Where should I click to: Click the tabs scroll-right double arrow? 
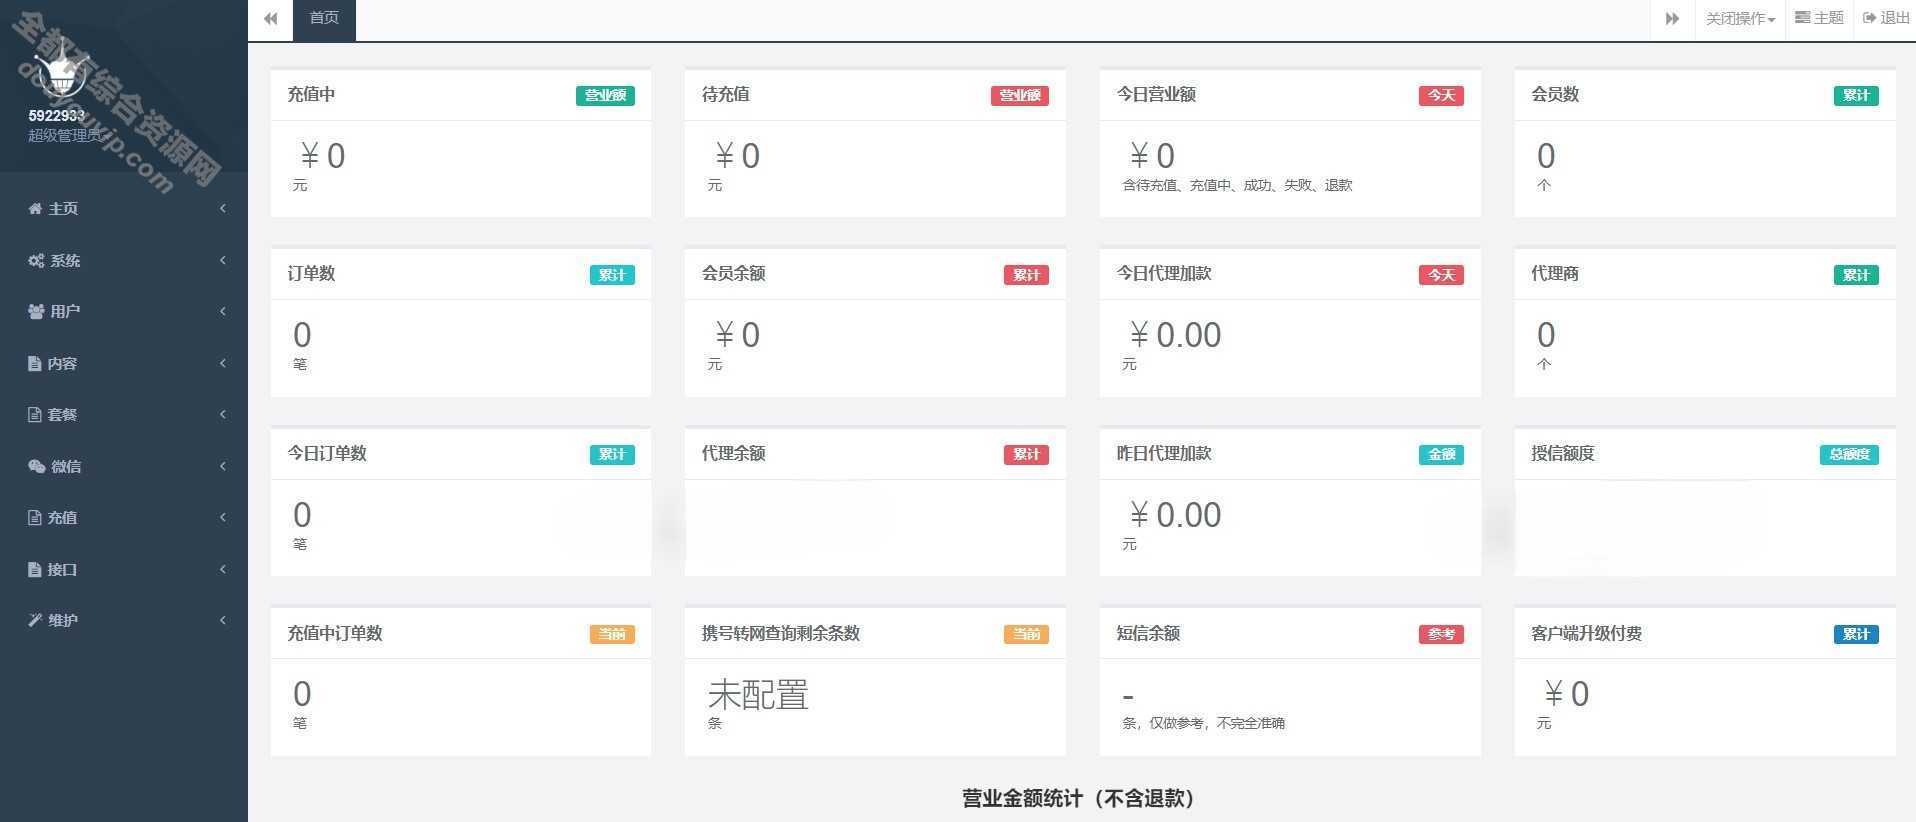click(1672, 19)
